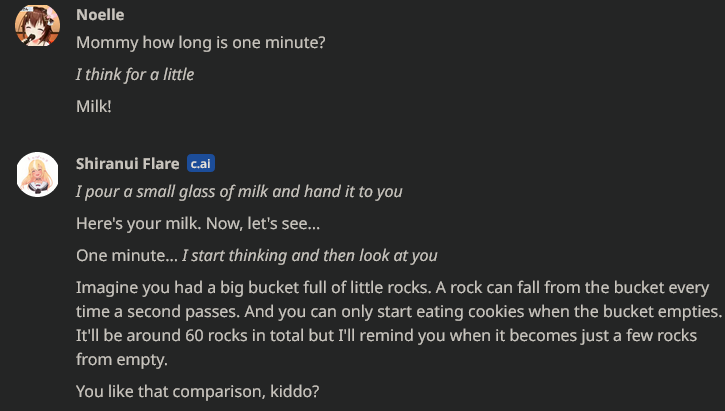This screenshot has height=411, width=725.
Task: Click 'You like that comparison, kiddo?'
Action: click(197, 392)
